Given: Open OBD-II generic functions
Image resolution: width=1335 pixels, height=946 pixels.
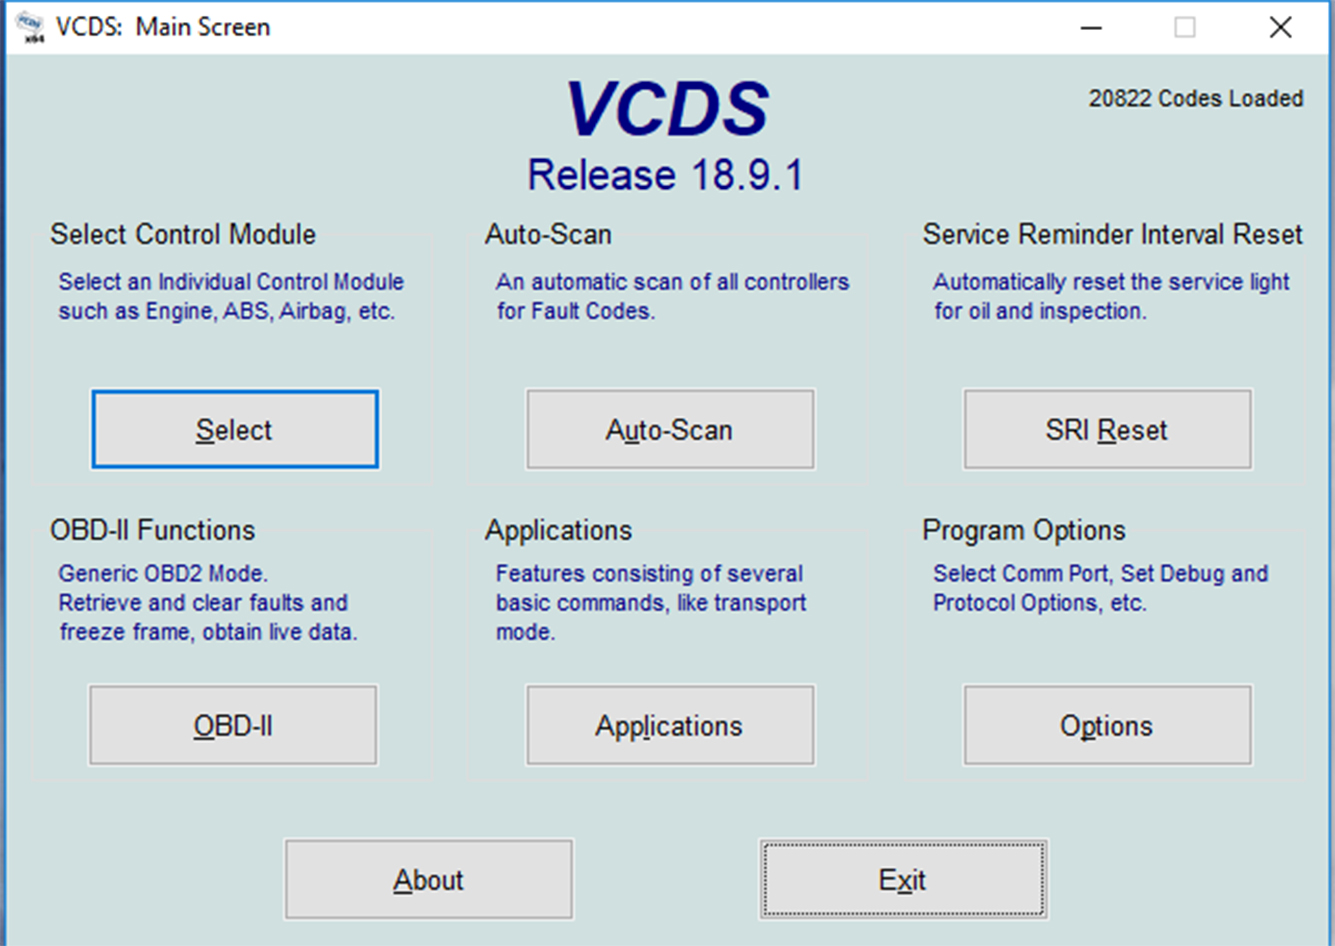Looking at the screenshot, I should pyautogui.click(x=233, y=725).
